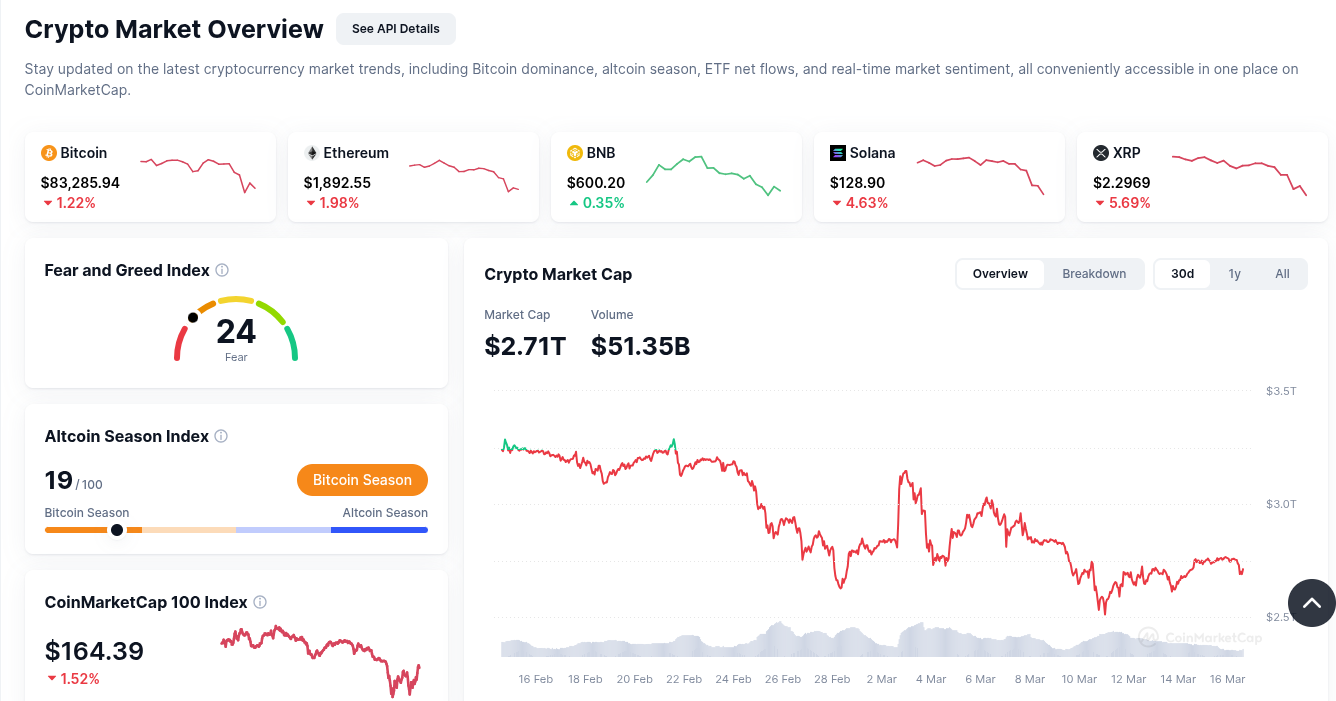Switch chart to 1y range
Viewport: 1336px width, 701px height.
point(1234,274)
